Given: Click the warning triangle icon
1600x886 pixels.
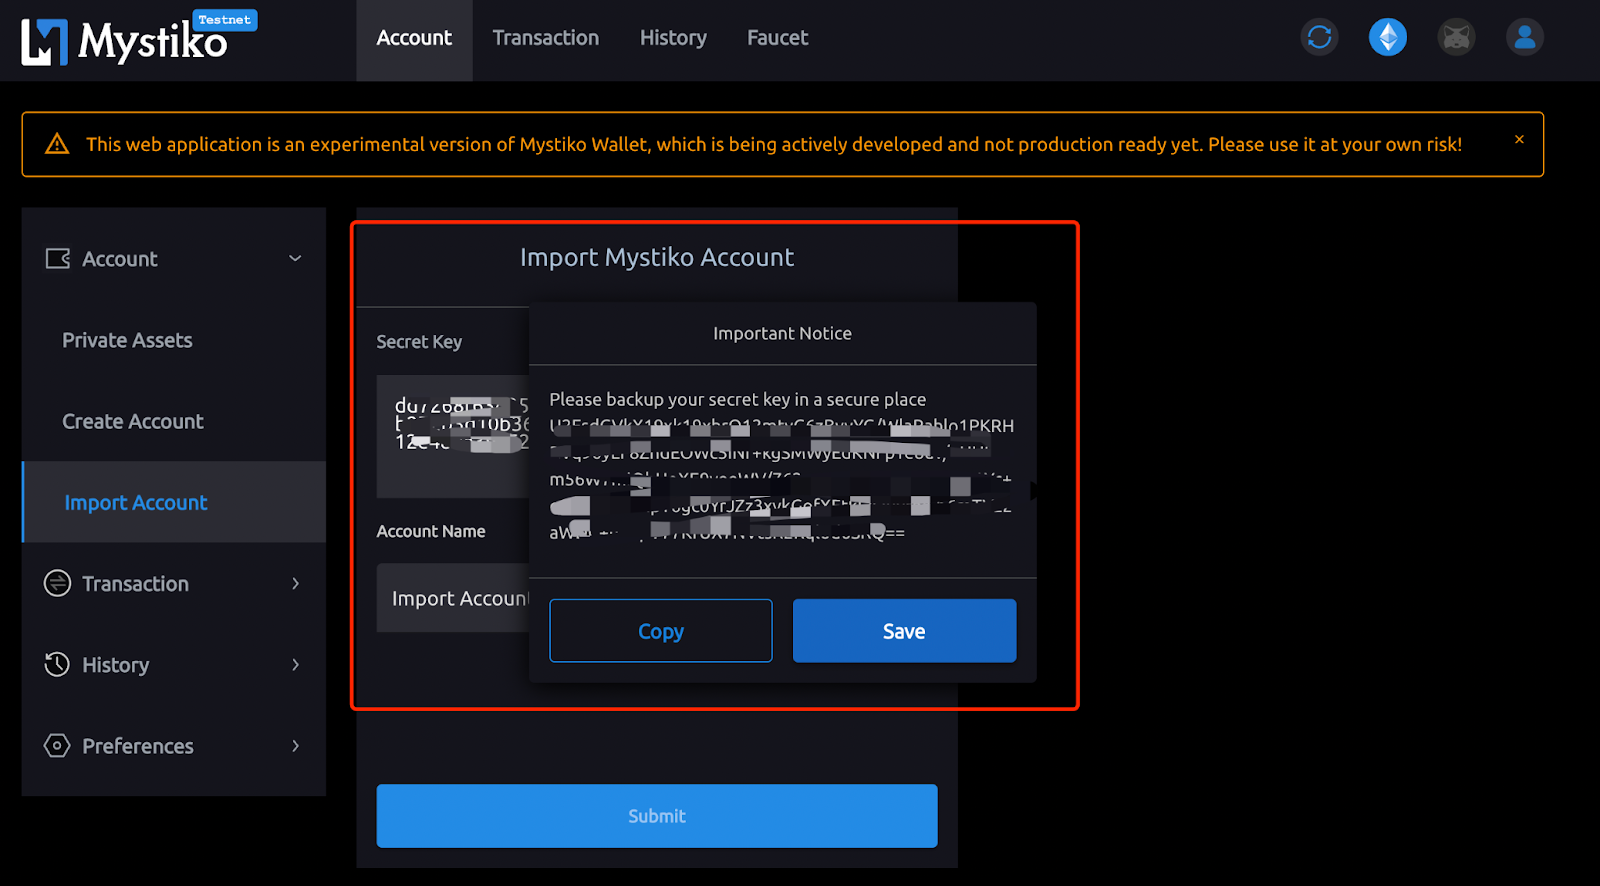Looking at the screenshot, I should click(x=57, y=144).
